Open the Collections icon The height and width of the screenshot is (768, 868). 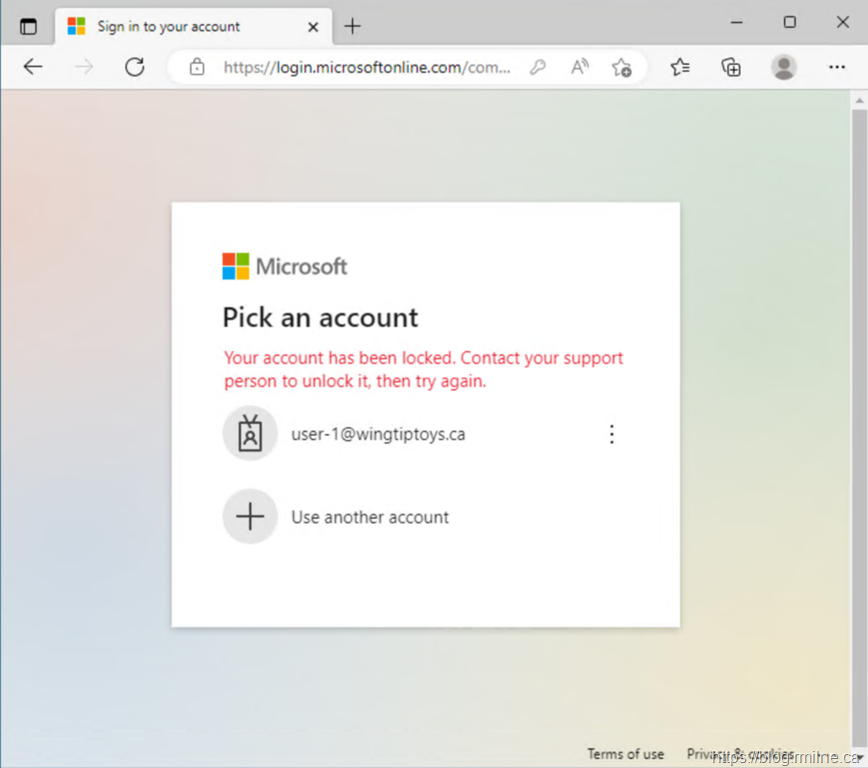click(x=731, y=67)
